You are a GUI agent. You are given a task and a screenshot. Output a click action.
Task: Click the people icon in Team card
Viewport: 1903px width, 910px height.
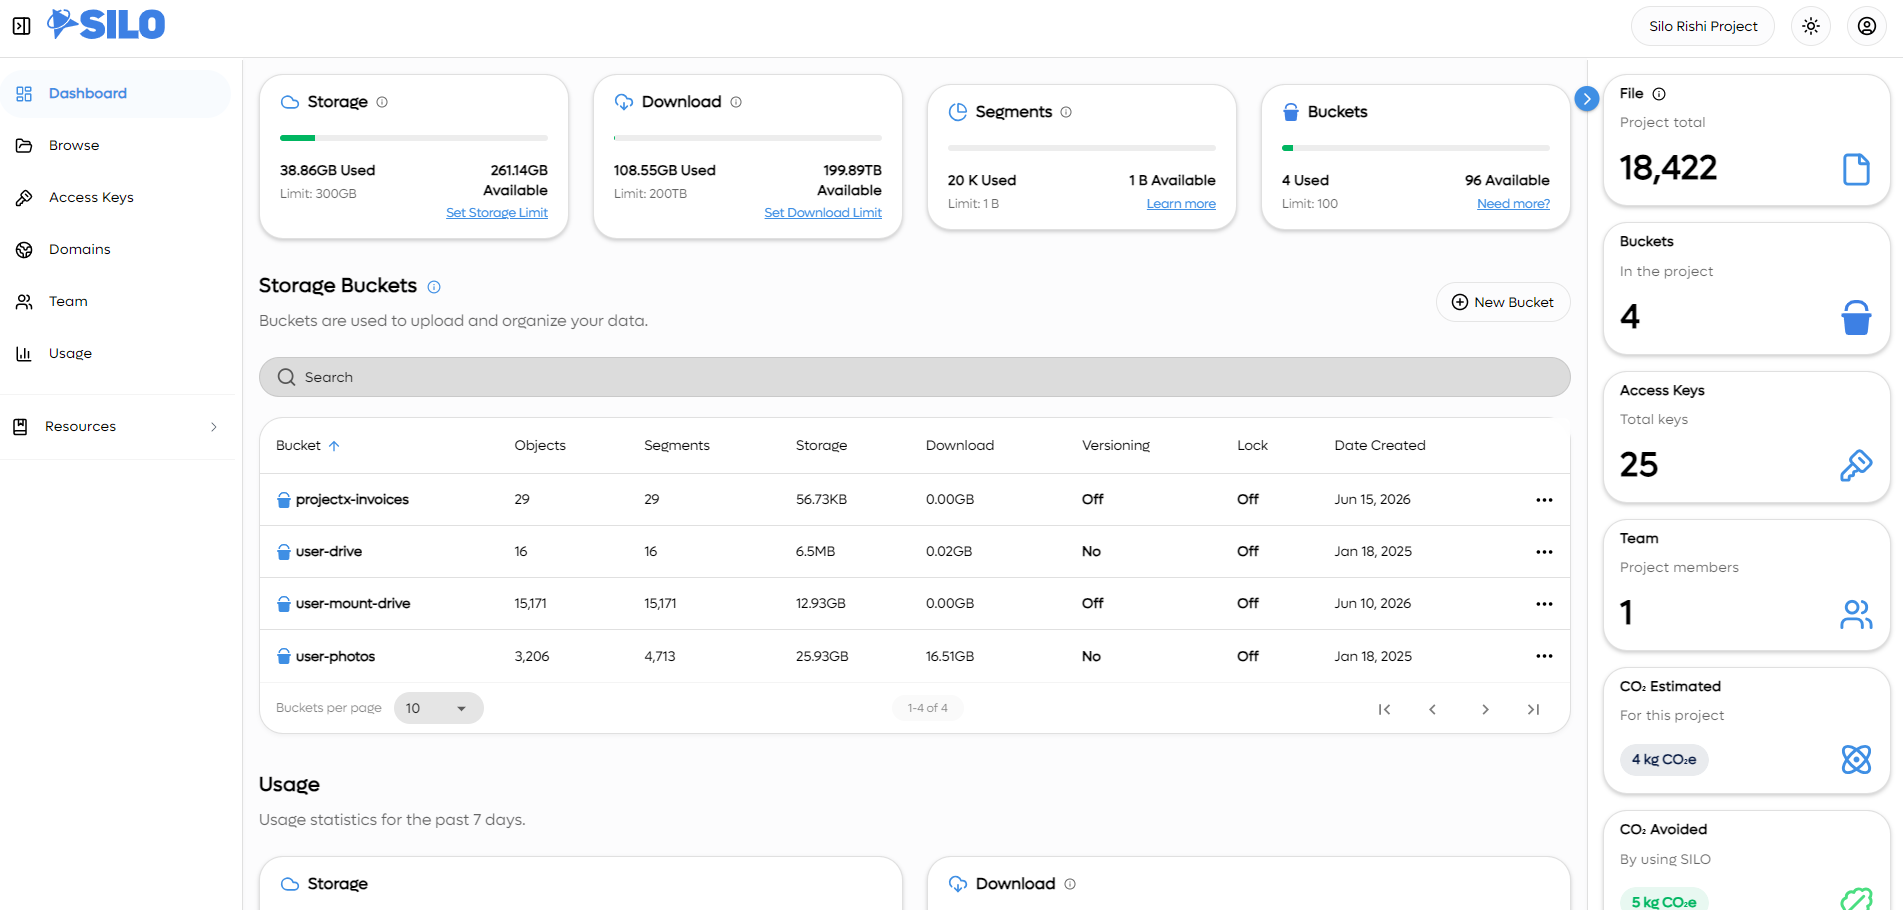coord(1856,614)
